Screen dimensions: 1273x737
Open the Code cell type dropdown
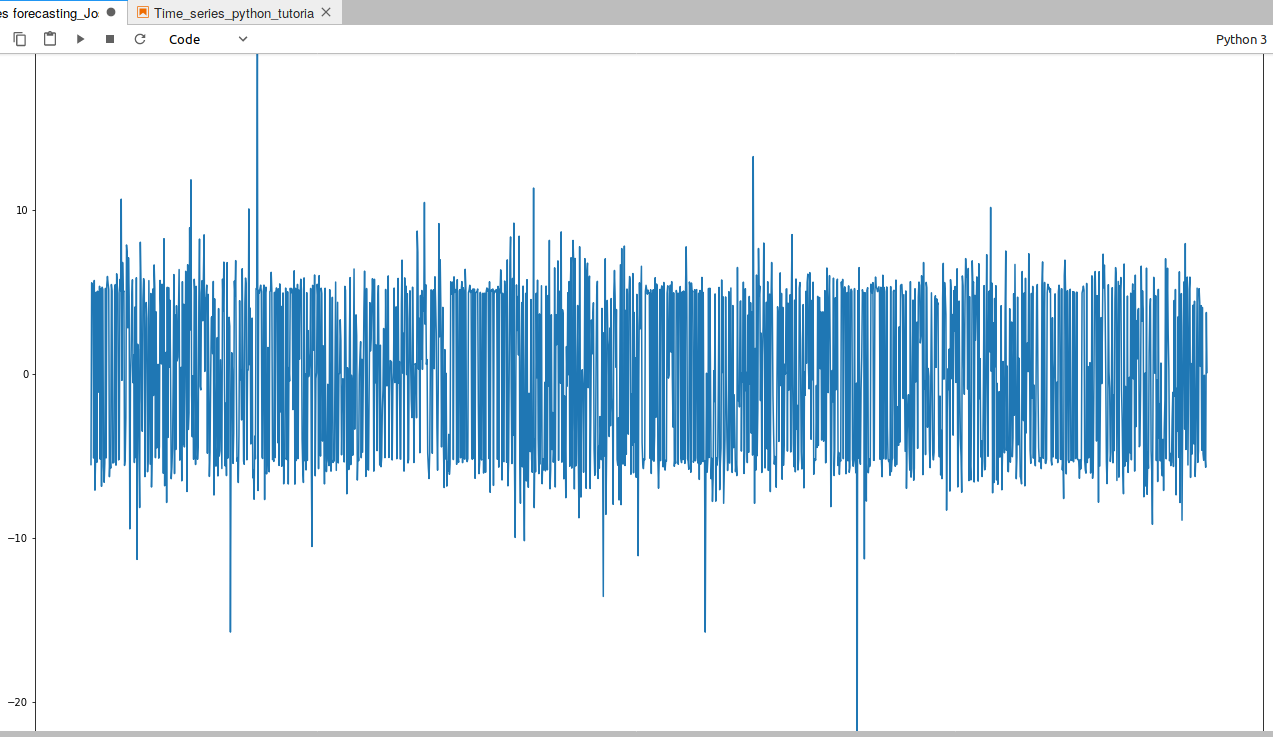[x=208, y=39]
